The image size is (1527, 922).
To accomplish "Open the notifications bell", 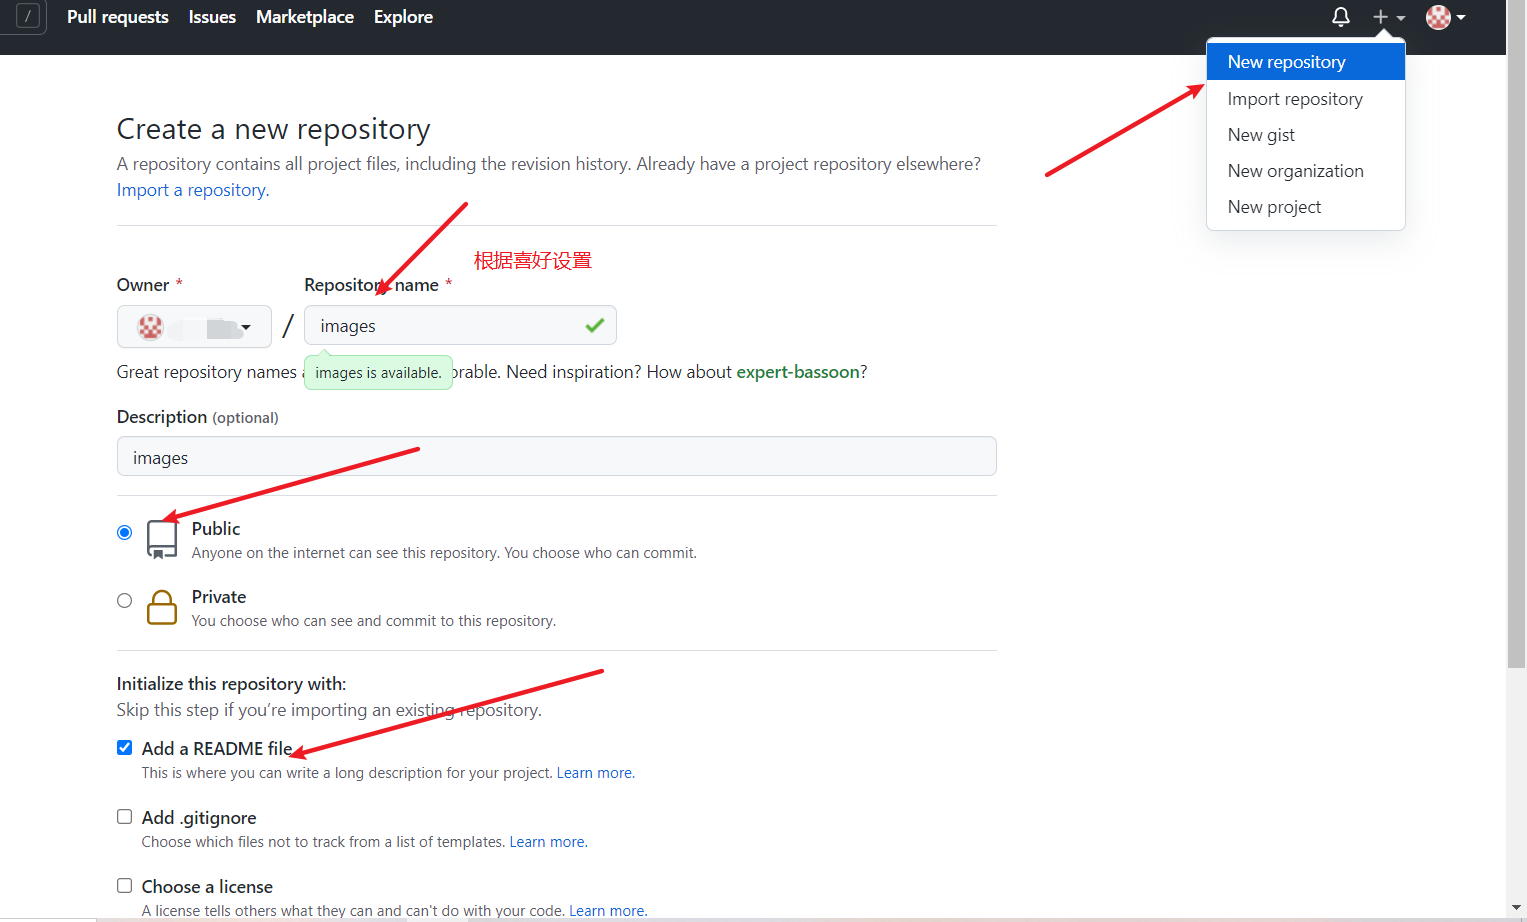I will point(1341,17).
